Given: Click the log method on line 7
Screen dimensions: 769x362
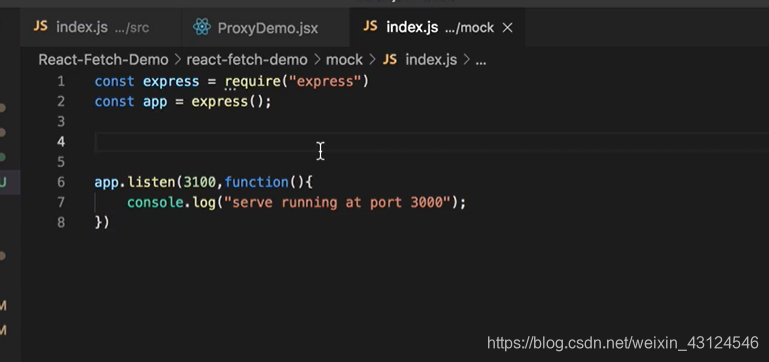Looking at the screenshot, I should pyautogui.click(x=204, y=203).
